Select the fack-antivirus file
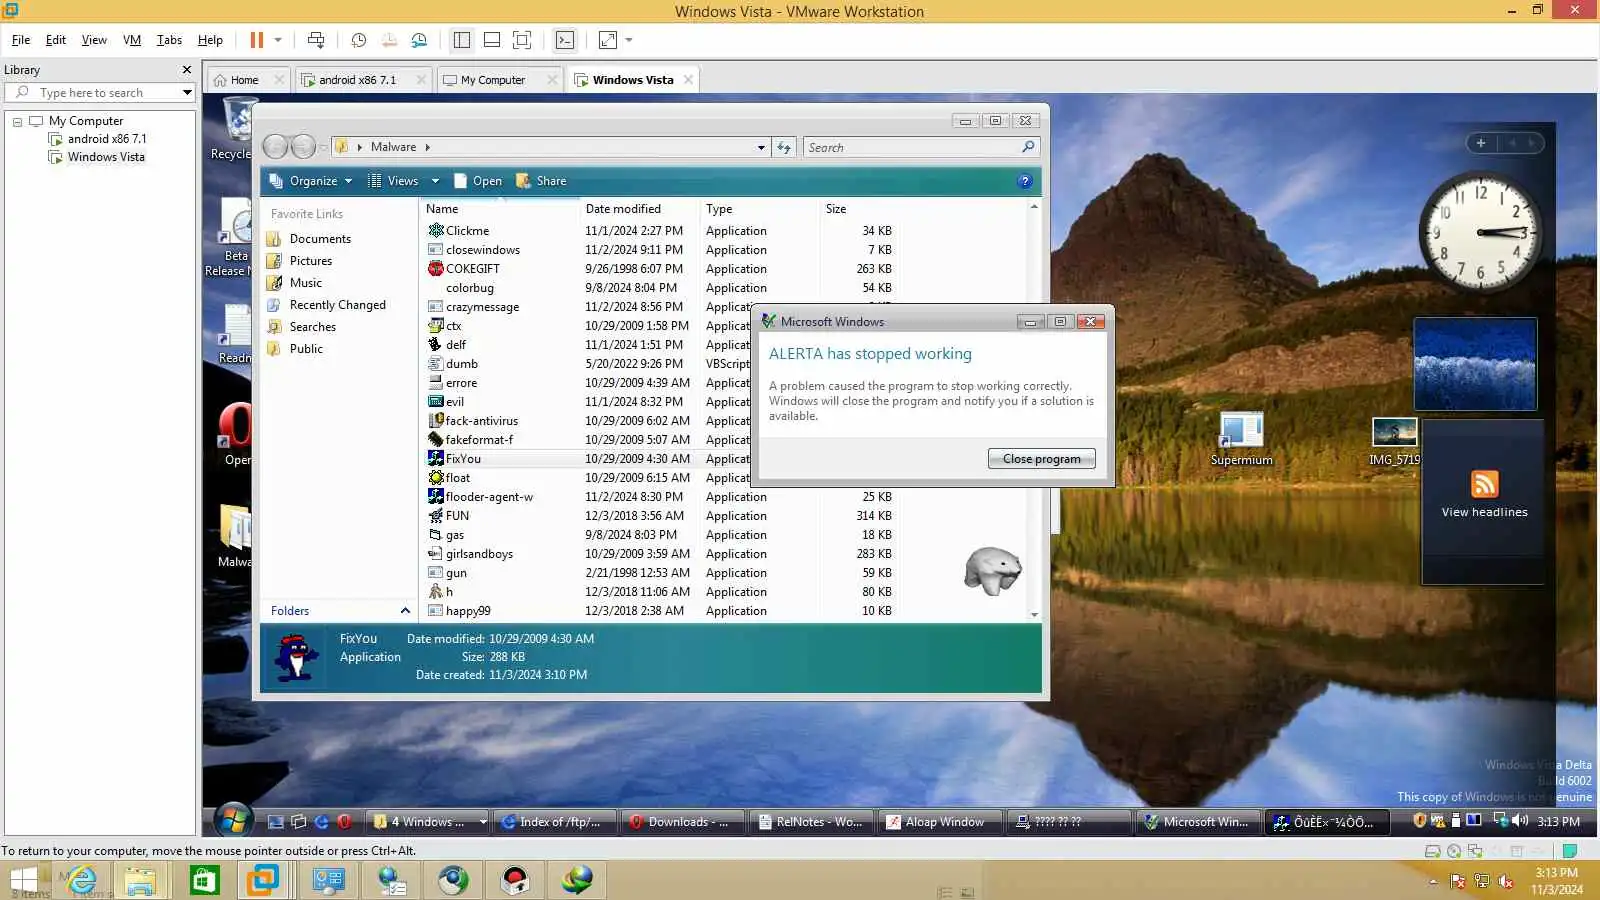The width and height of the screenshot is (1600, 900). pos(481,421)
